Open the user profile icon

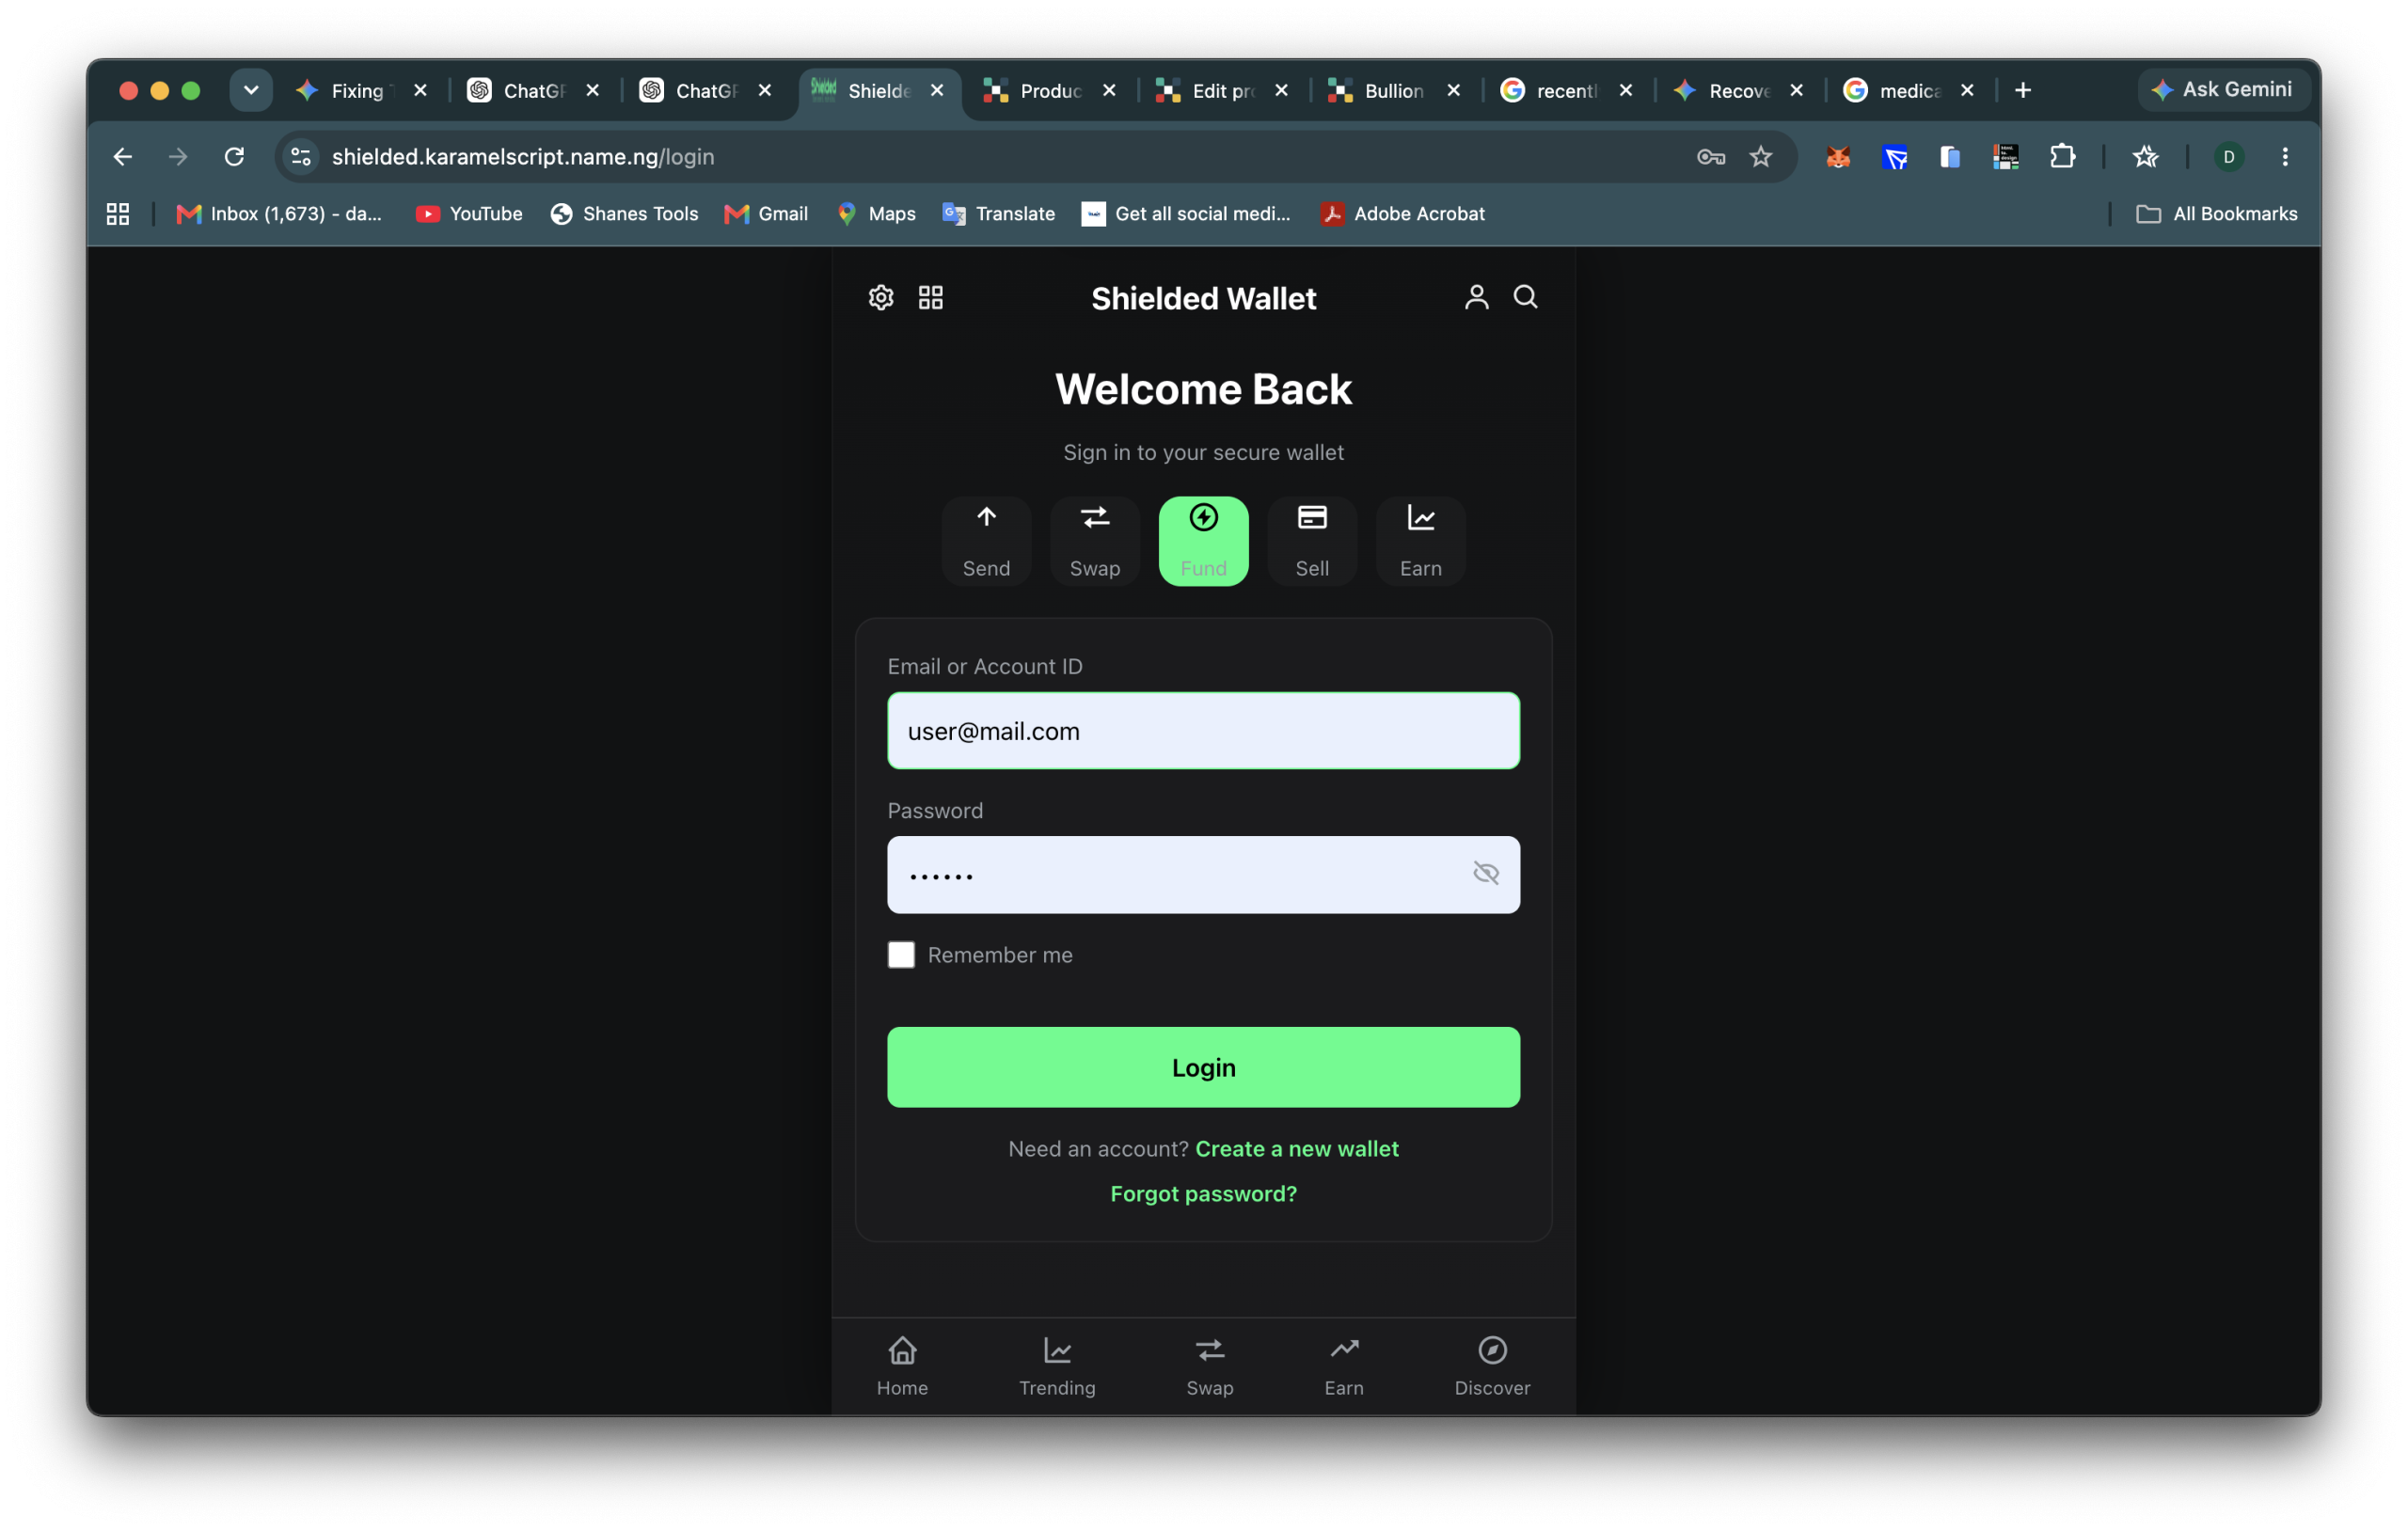[x=1476, y=297]
